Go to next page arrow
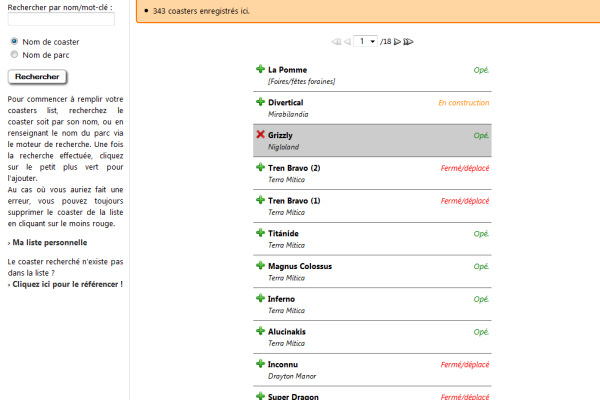This screenshot has height=400, width=600. (x=397, y=42)
